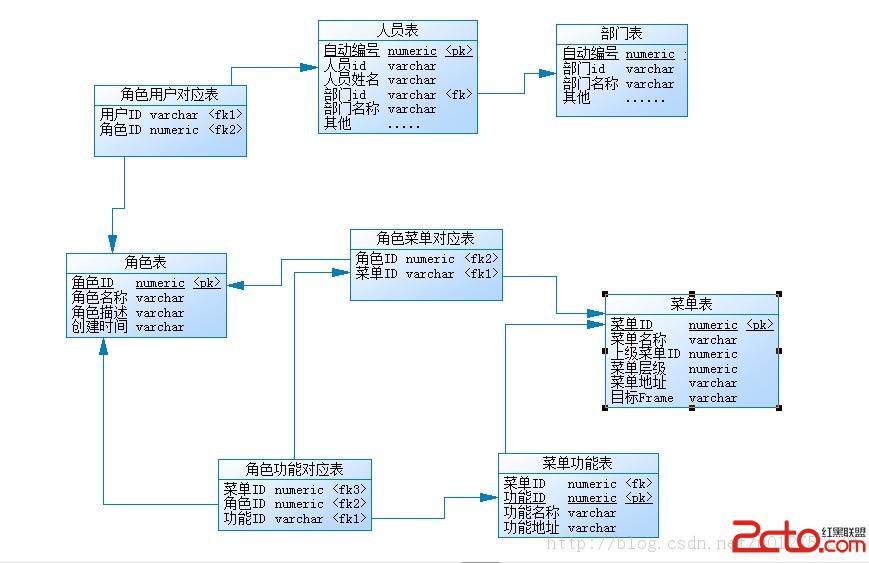Click the 用户ID varchar fk1 row

coord(171,115)
